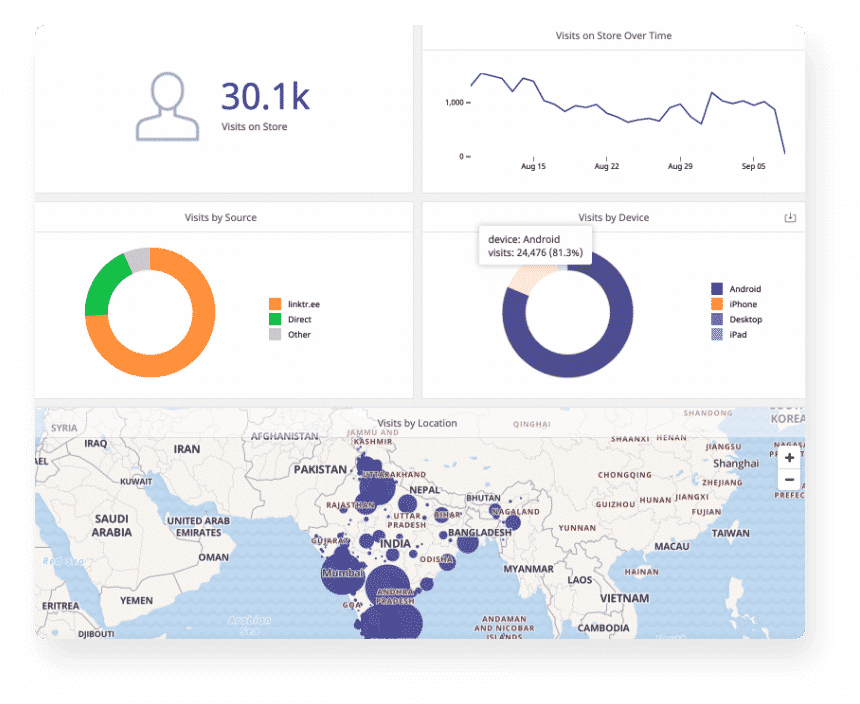
Task: Click the large Andhra Pradesh map bubble
Action: (x=392, y=592)
